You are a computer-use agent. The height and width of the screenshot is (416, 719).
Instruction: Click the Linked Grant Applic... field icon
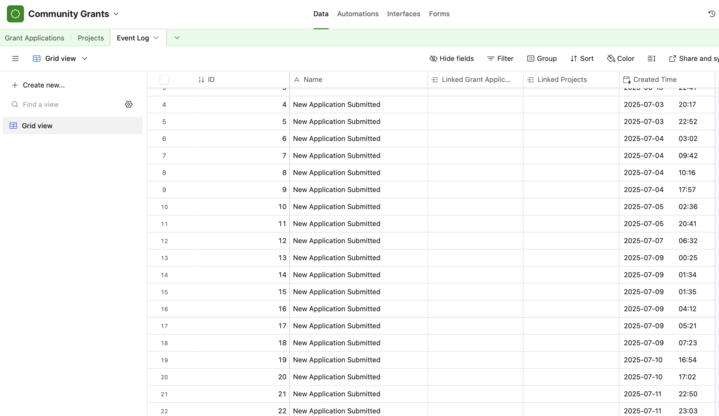(x=435, y=80)
